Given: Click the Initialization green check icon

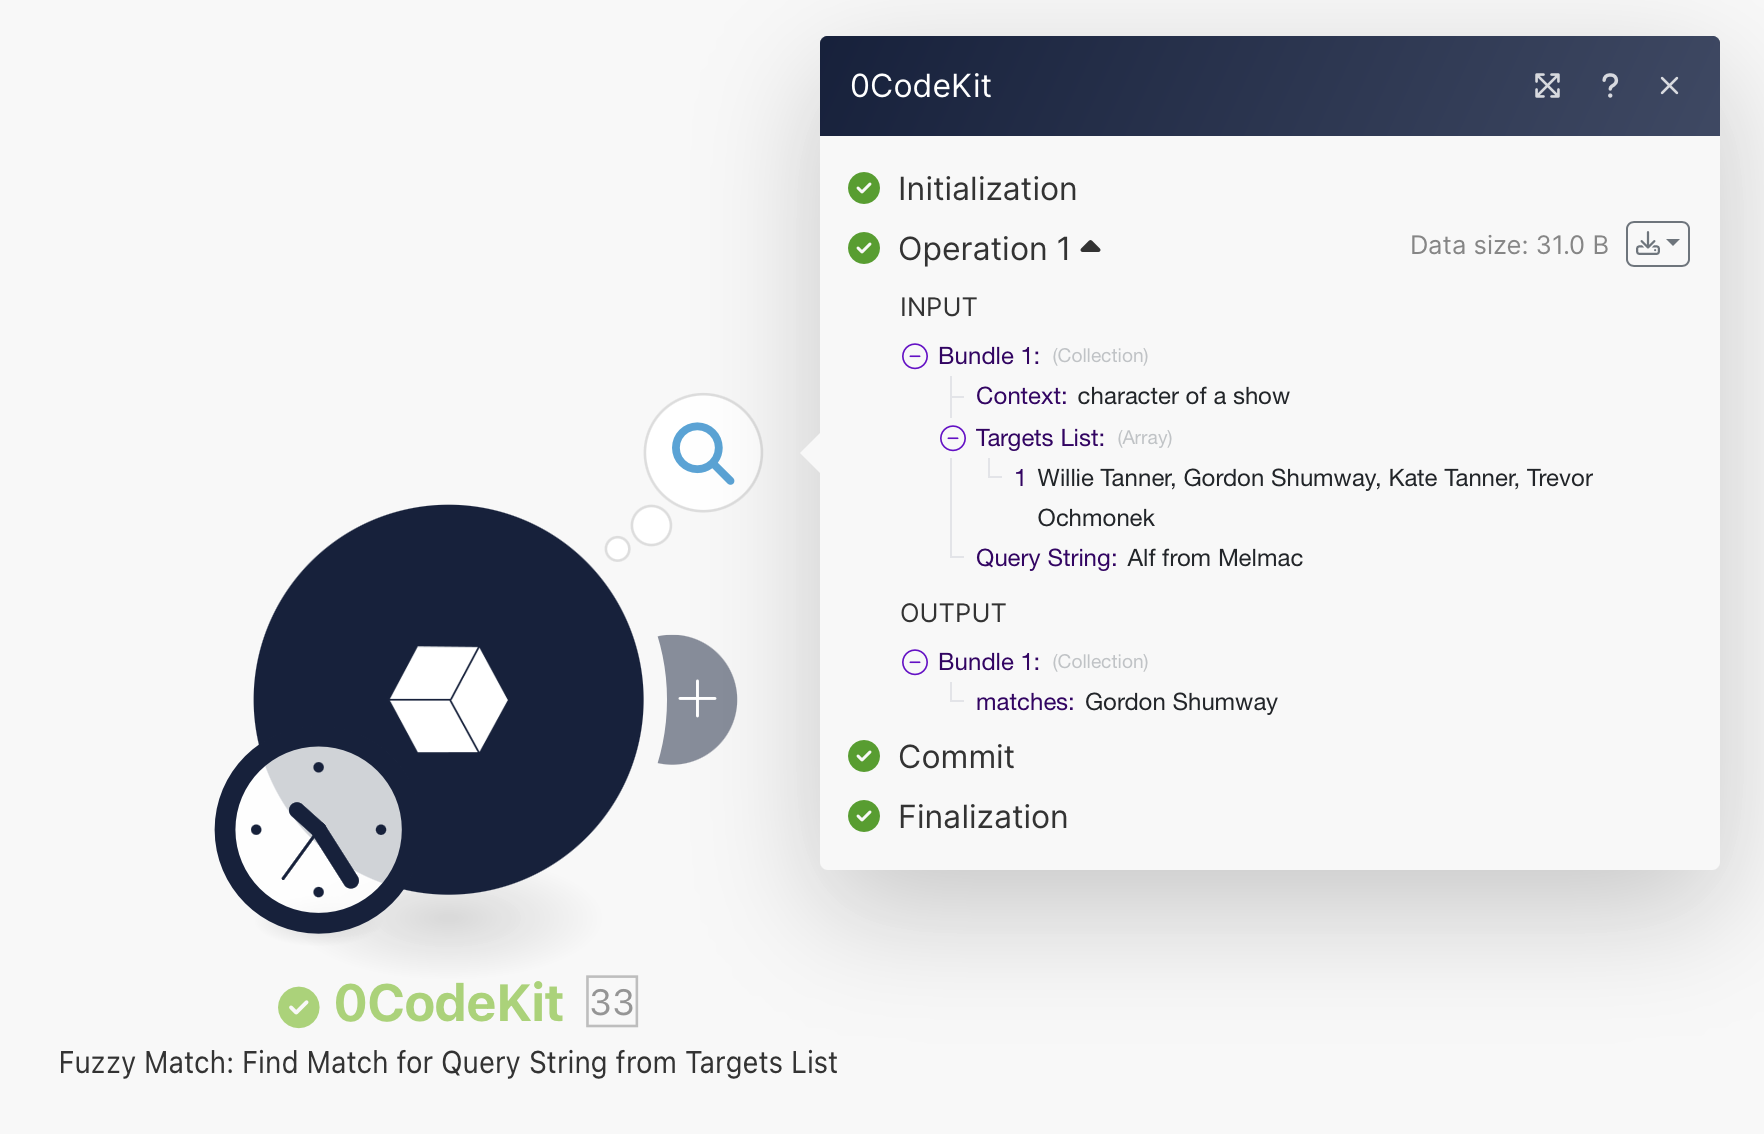Looking at the screenshot, I should pyautogui.click(x=864, y=188).
